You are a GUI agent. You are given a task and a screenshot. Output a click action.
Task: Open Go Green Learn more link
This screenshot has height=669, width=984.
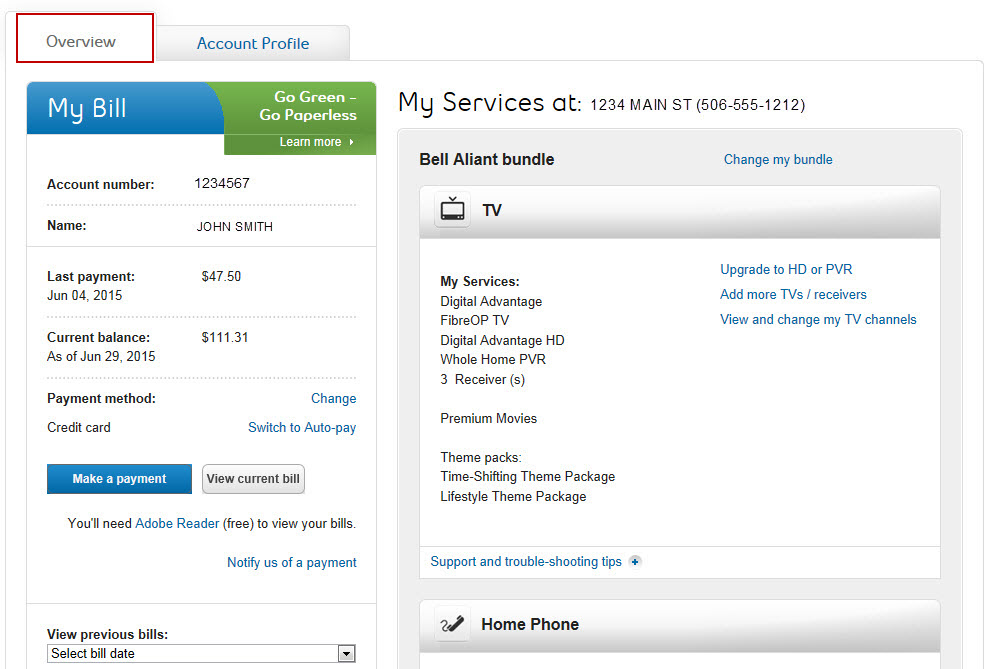click(316, 142)
